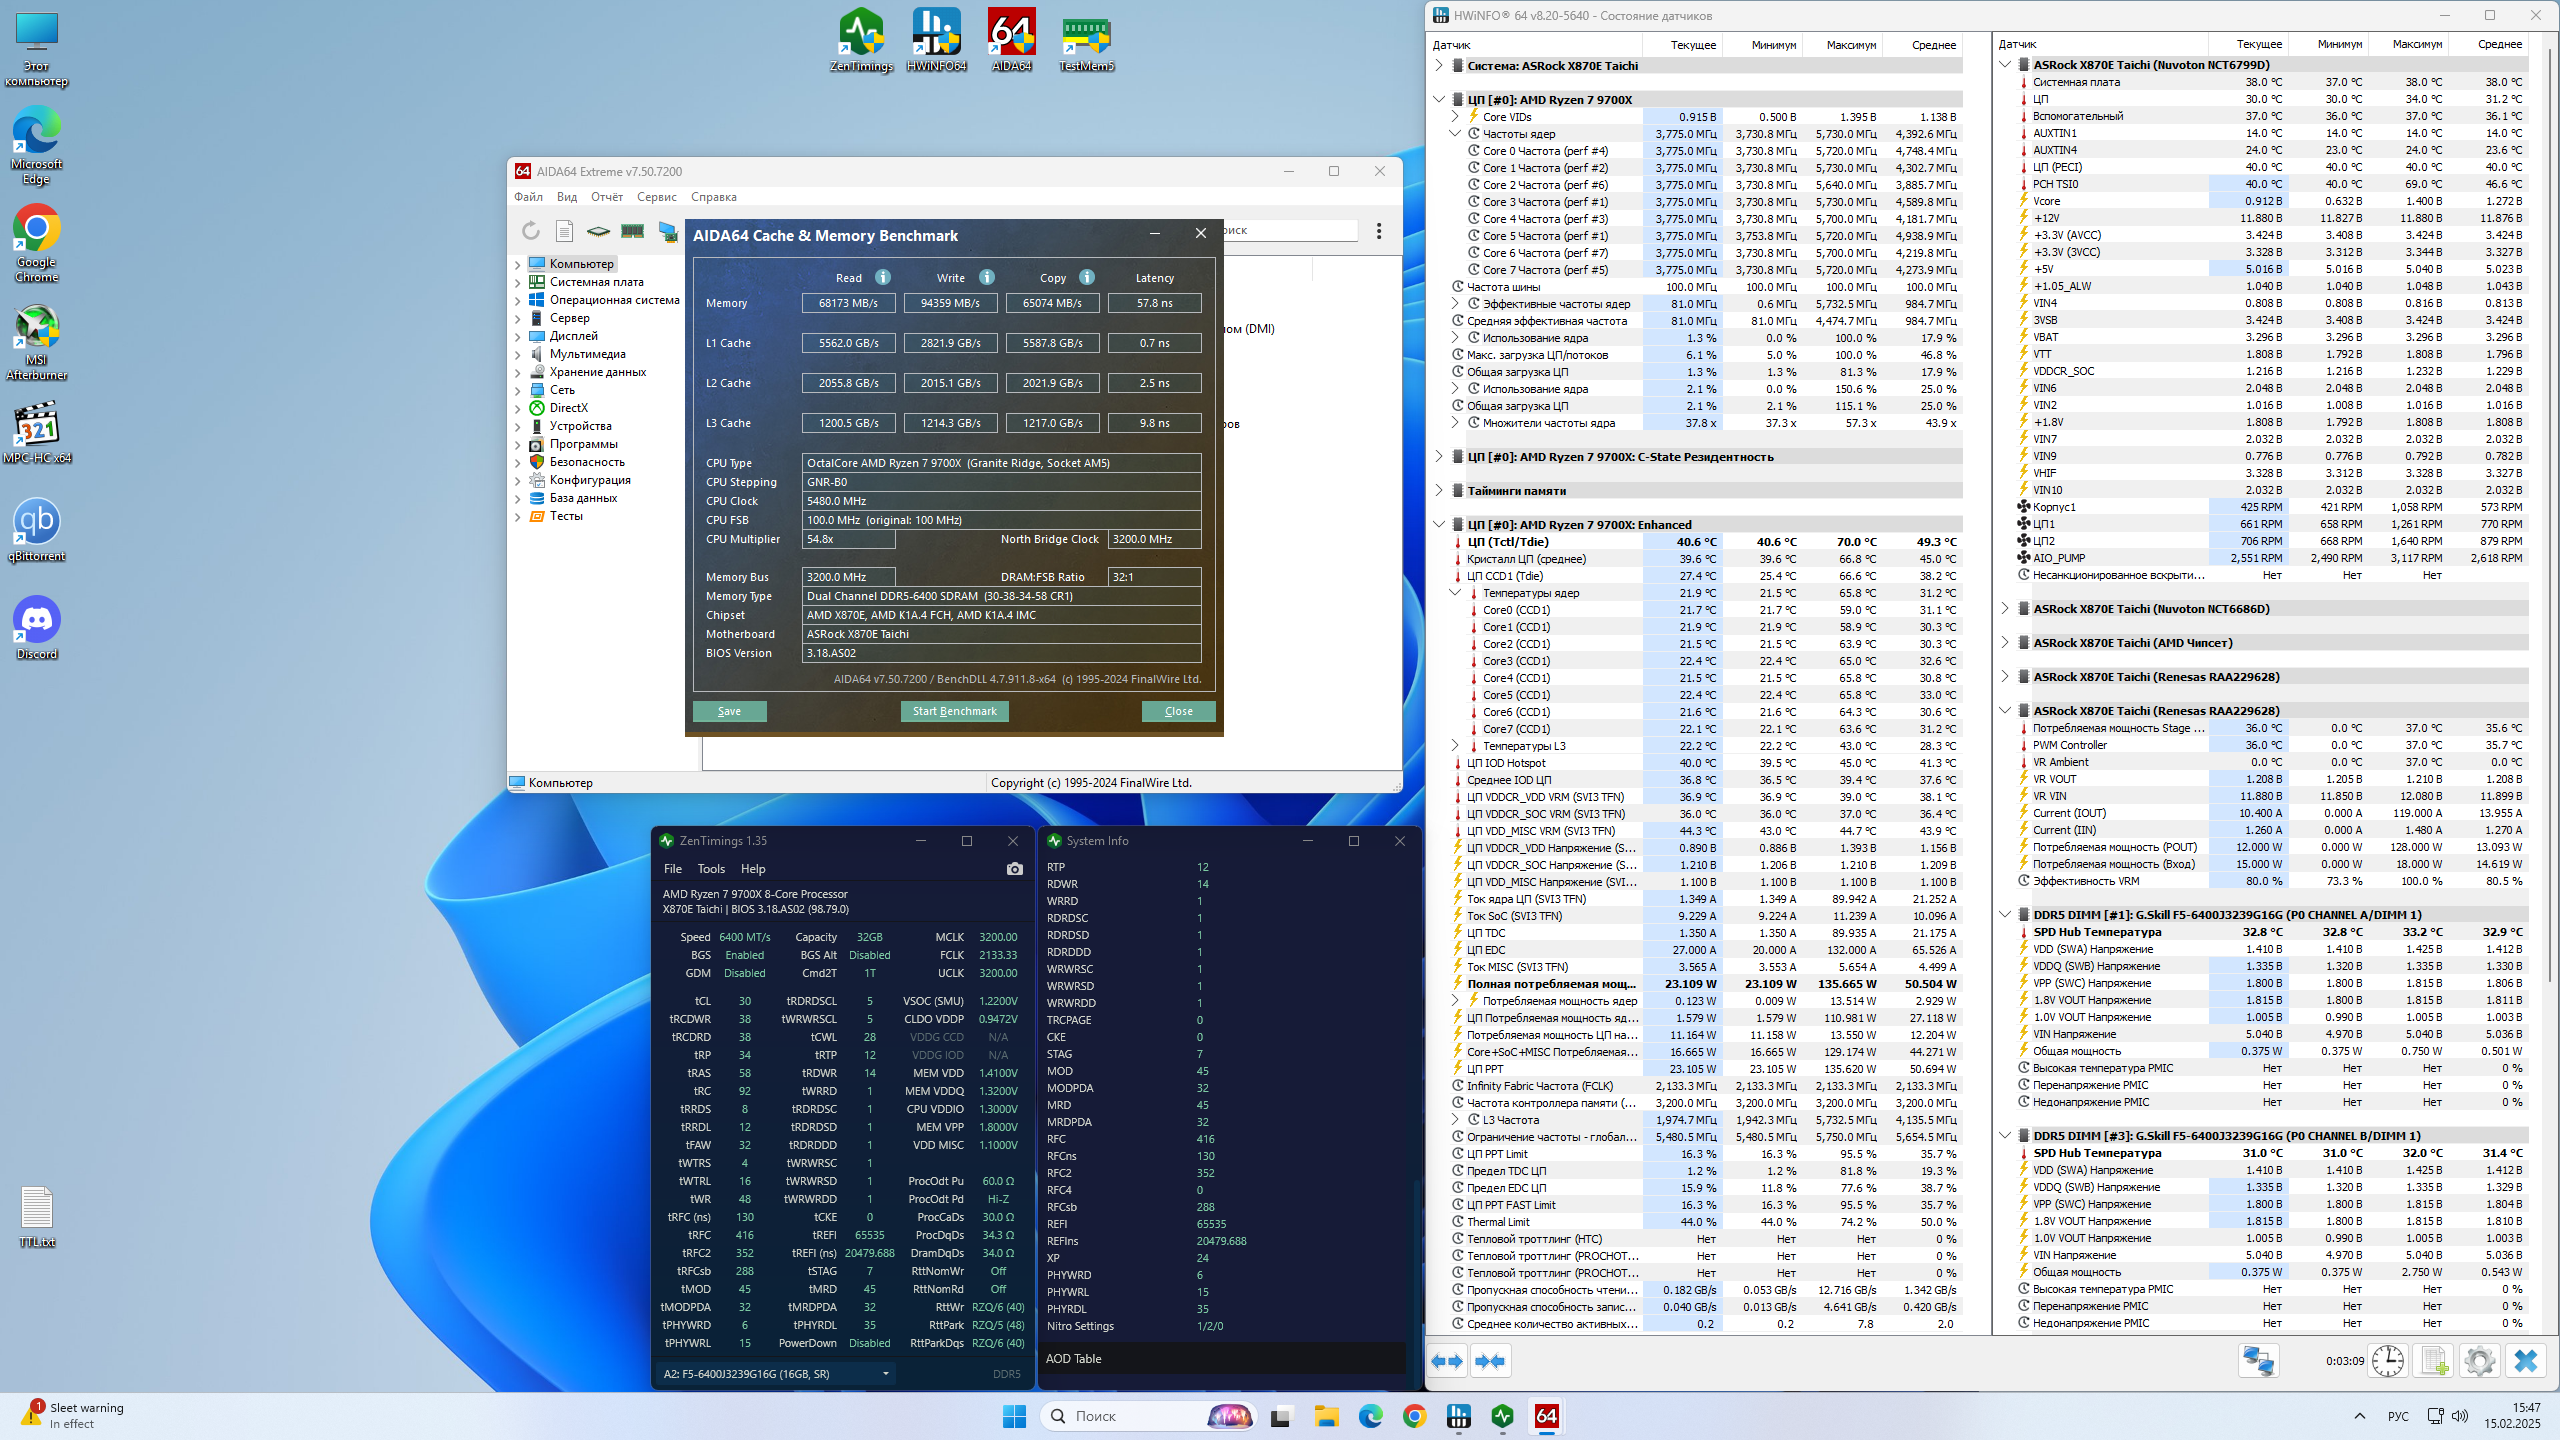Click the HWiNFO remote computers icon
The image size is (2560, 1440).
tap(2258, 1361)
